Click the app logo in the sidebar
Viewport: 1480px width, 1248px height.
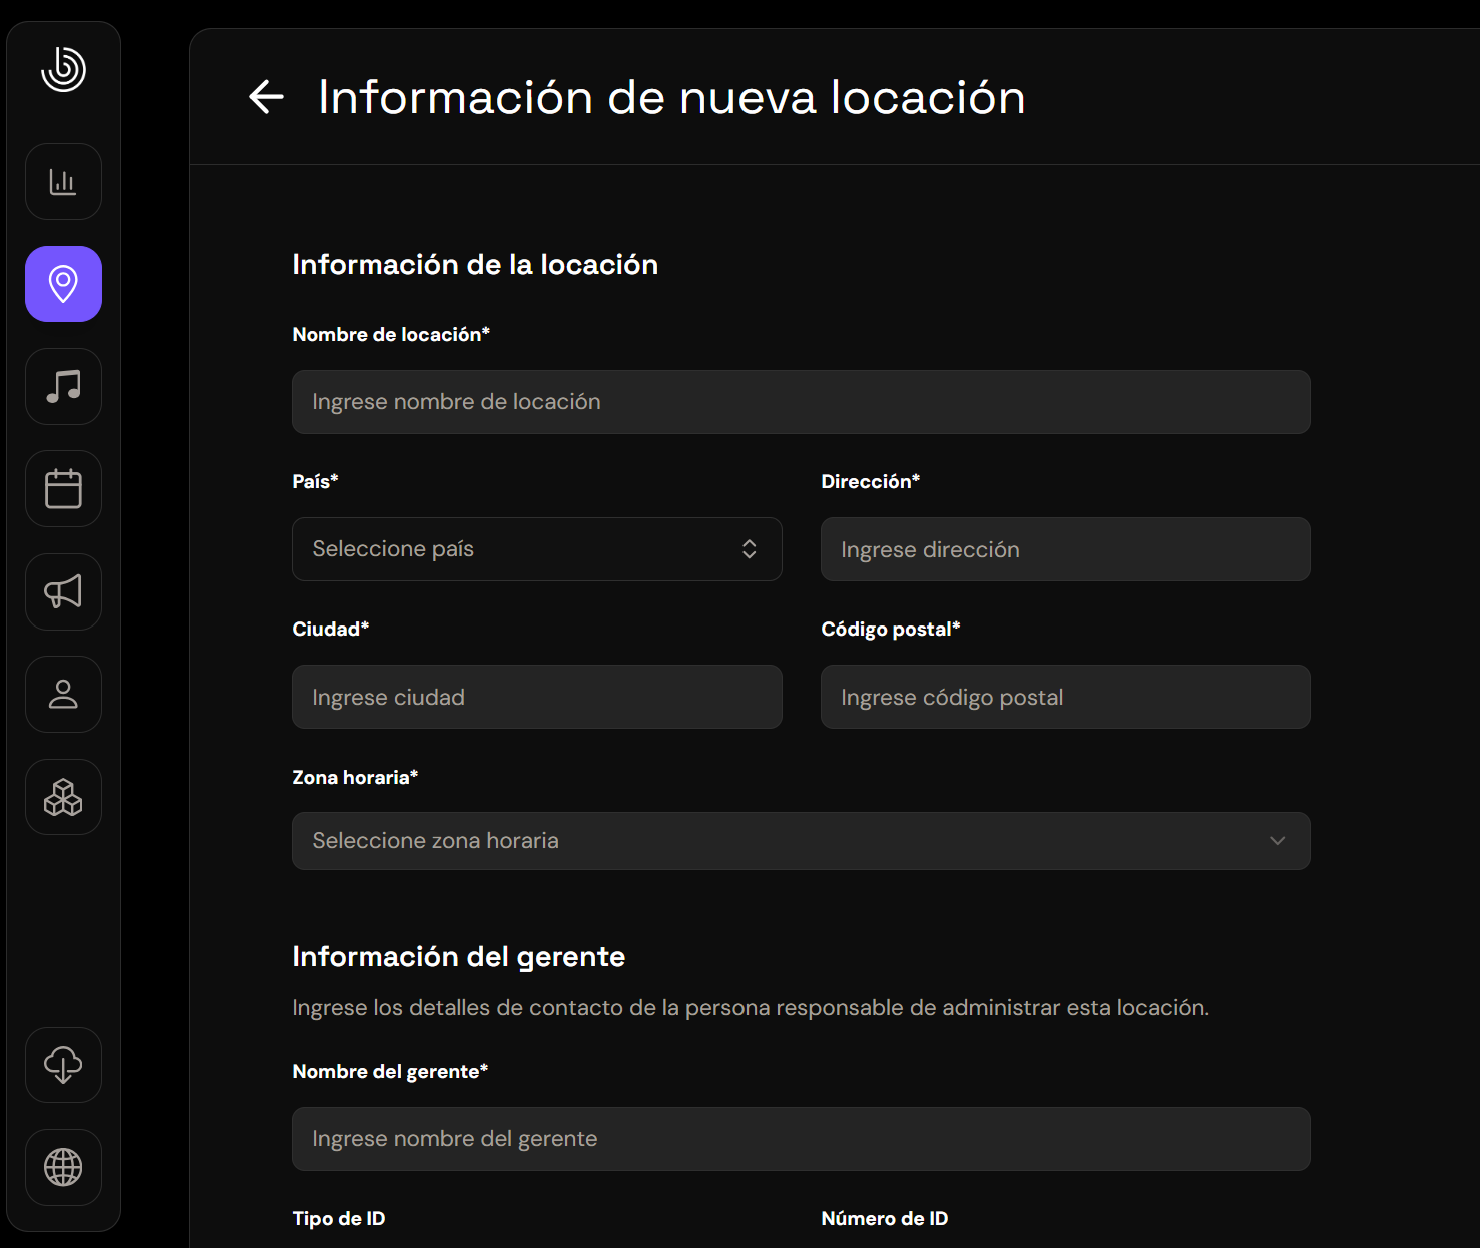[x=63, y=69]
